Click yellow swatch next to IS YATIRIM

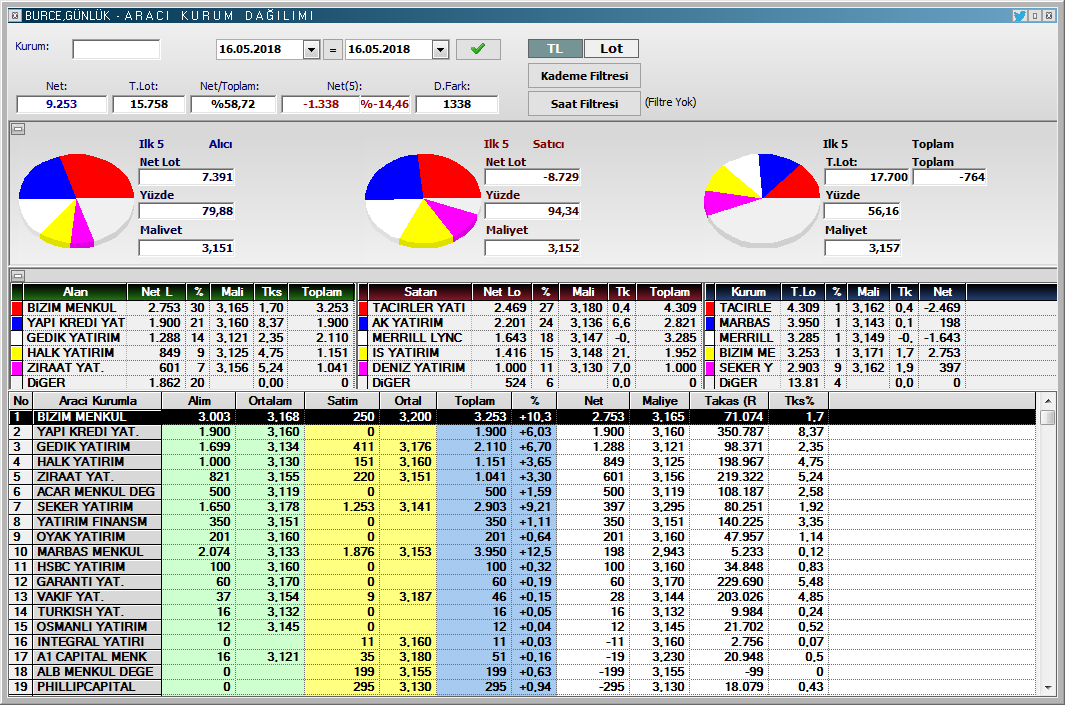pos(363,352)
